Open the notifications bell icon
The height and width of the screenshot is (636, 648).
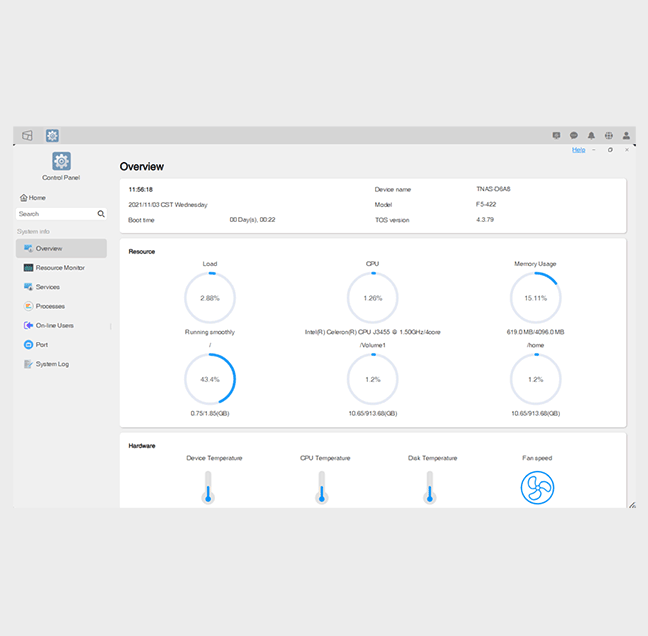point(591,135)
